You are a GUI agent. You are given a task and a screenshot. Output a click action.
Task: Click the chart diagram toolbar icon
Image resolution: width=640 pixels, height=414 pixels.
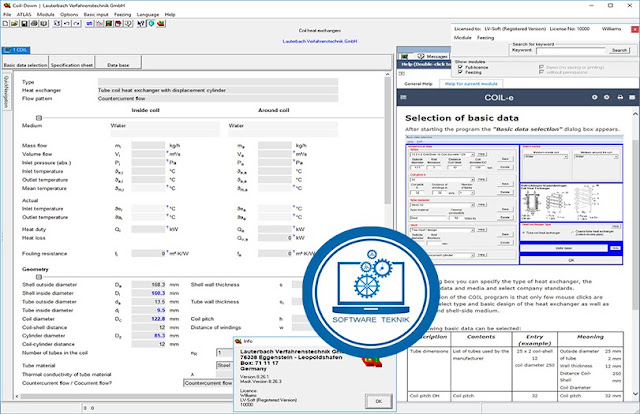(99, 24)
